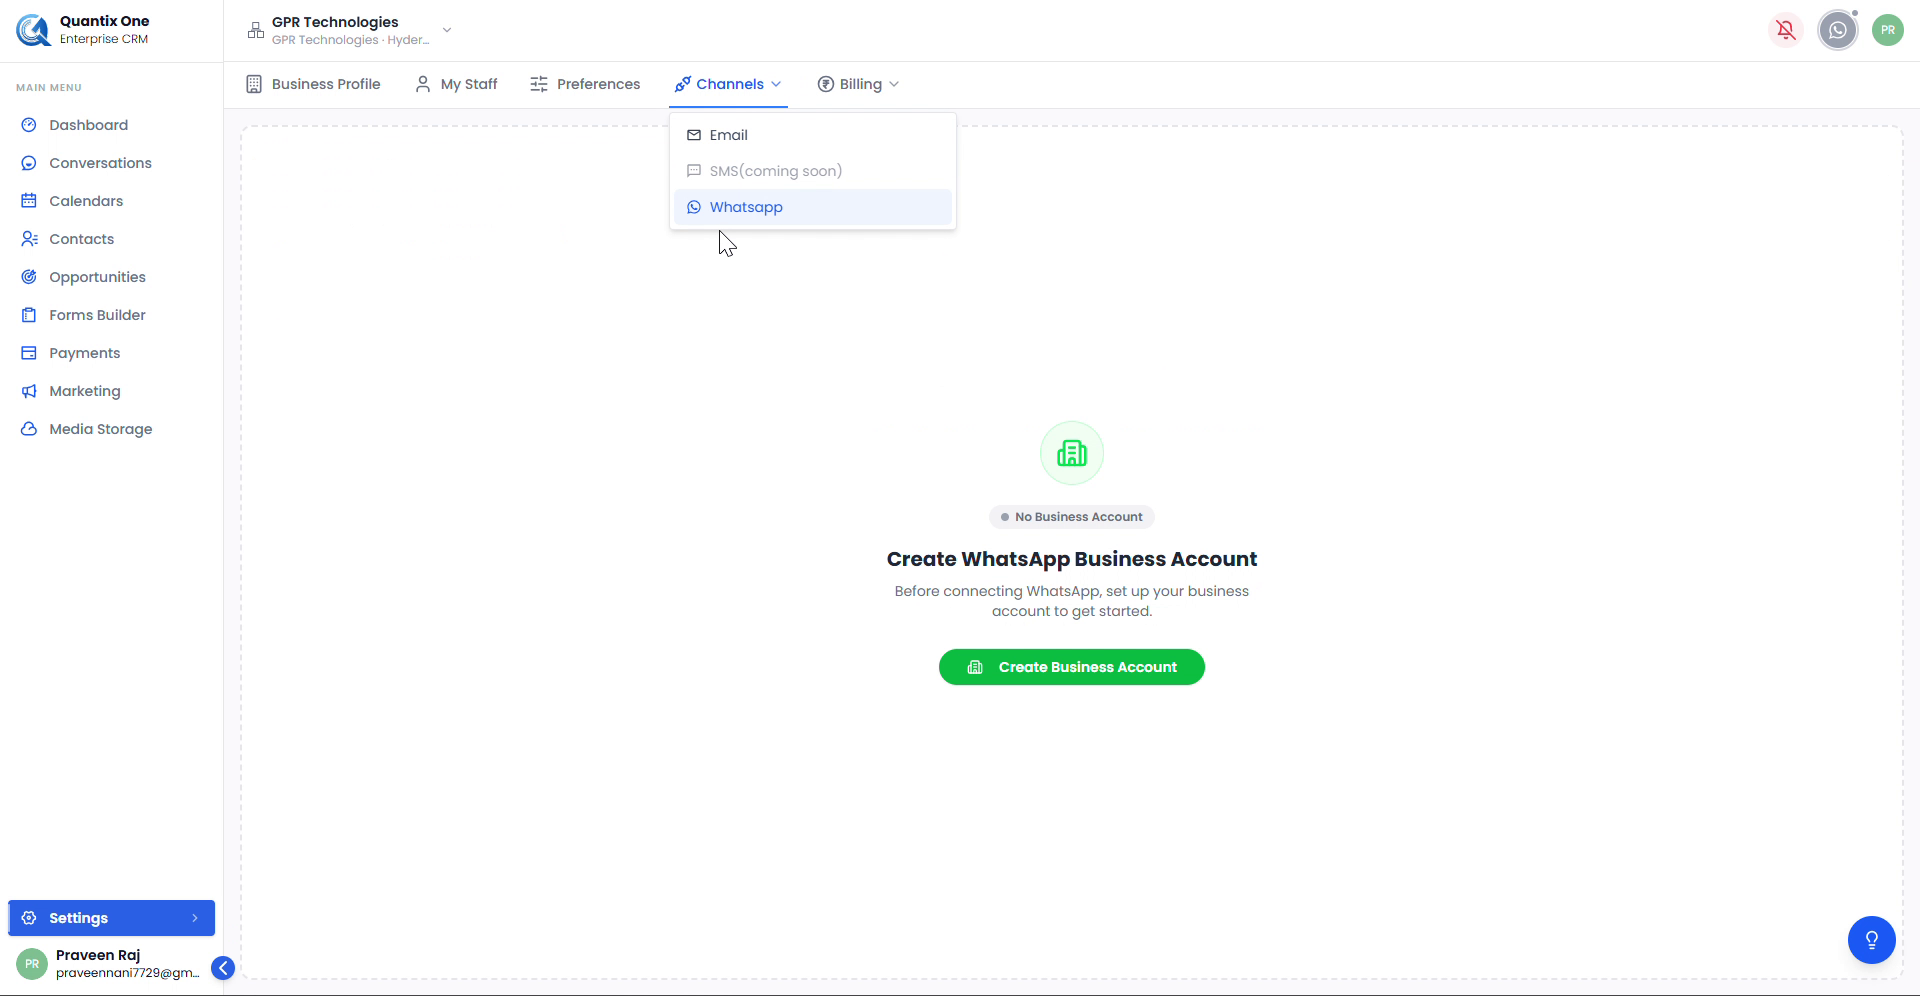Click the muted notifications bell icon
The image size is (1920, 996).
1786,30
